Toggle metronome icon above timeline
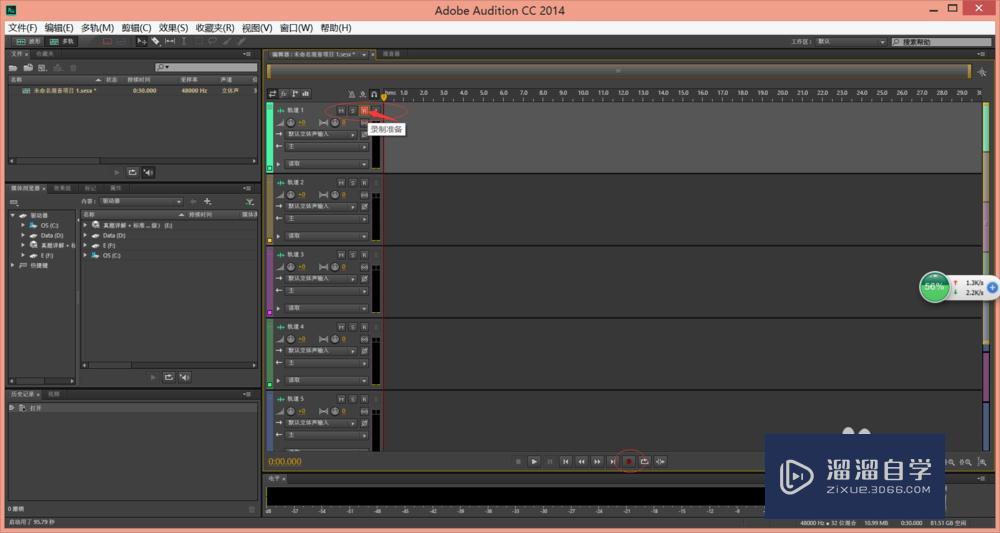The height and width of the screenshot is (533, 1000). pyautogui.click(x=351, y=94)
